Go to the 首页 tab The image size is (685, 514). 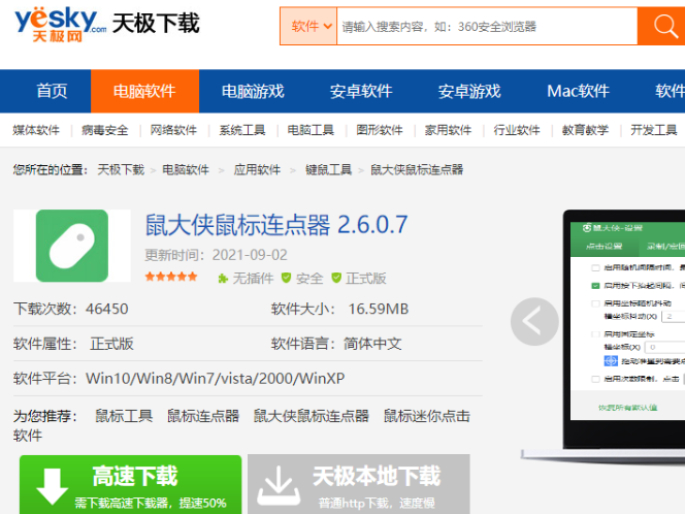point(52,91)
